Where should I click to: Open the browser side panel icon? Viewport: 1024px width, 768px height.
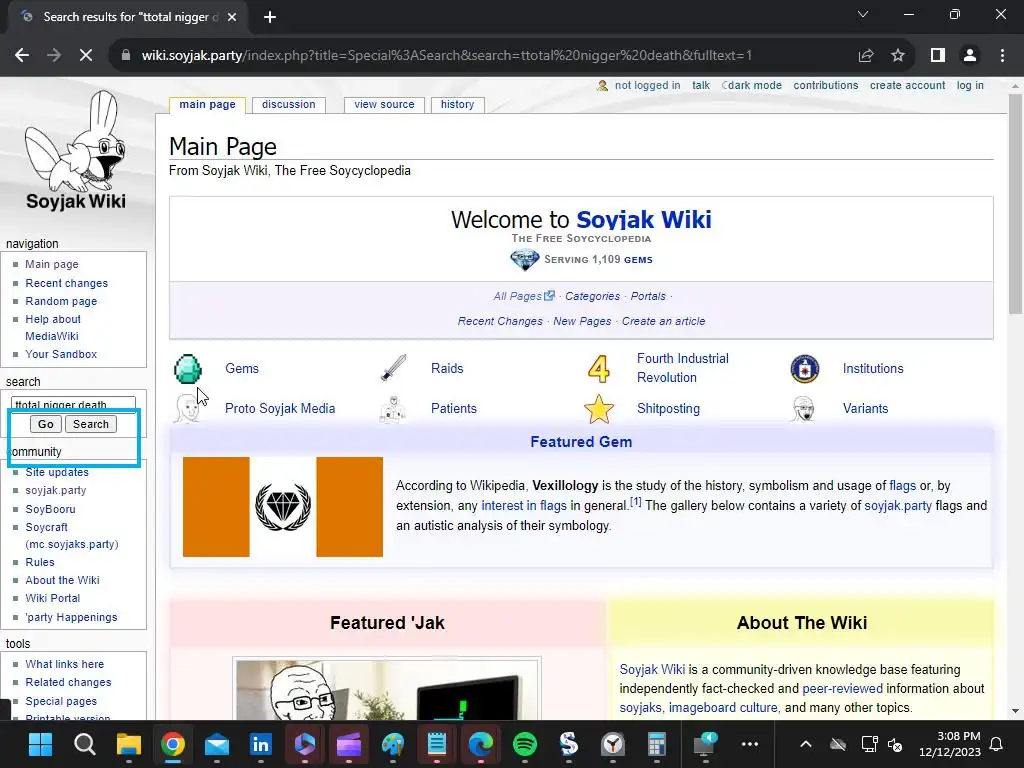tap(938, 56)
